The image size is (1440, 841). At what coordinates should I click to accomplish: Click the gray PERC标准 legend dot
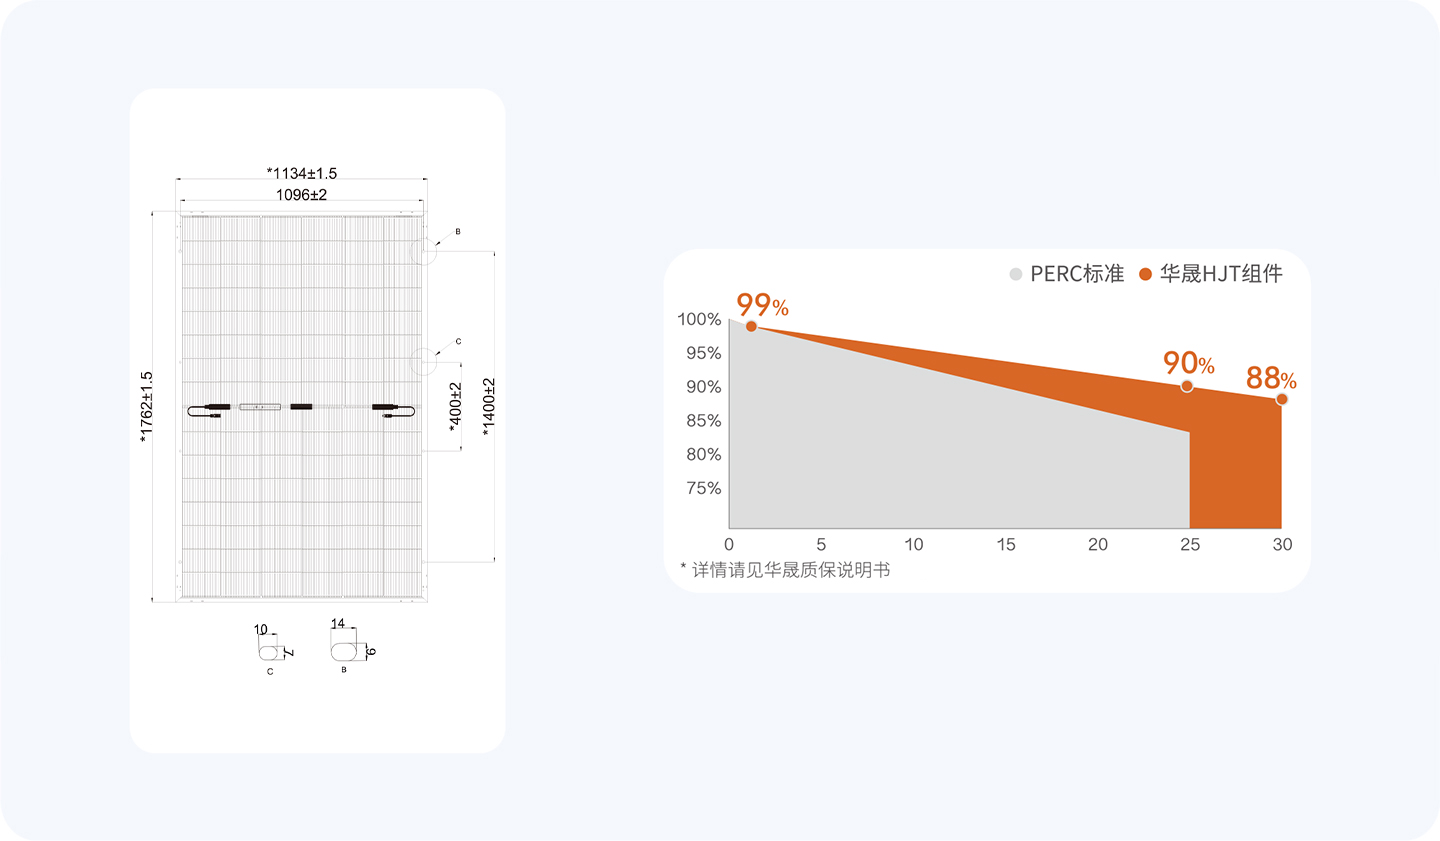(1016, 274)
